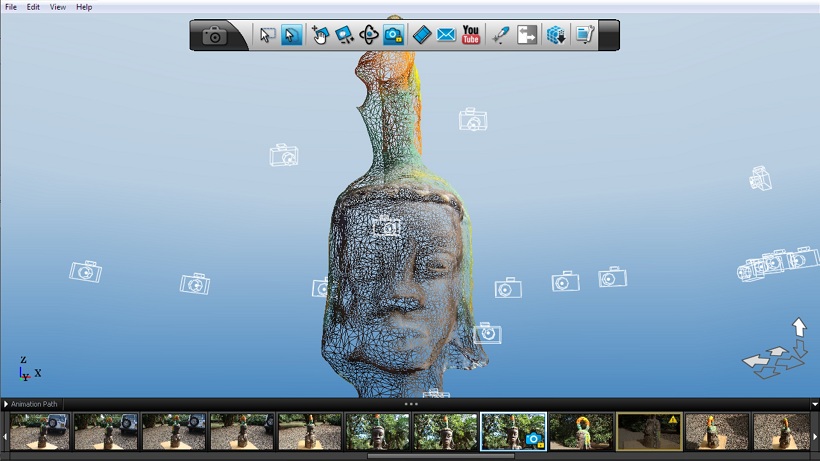Open the File menu
The height and width of the screenshot is (461, 820).
tap(11, 7)
